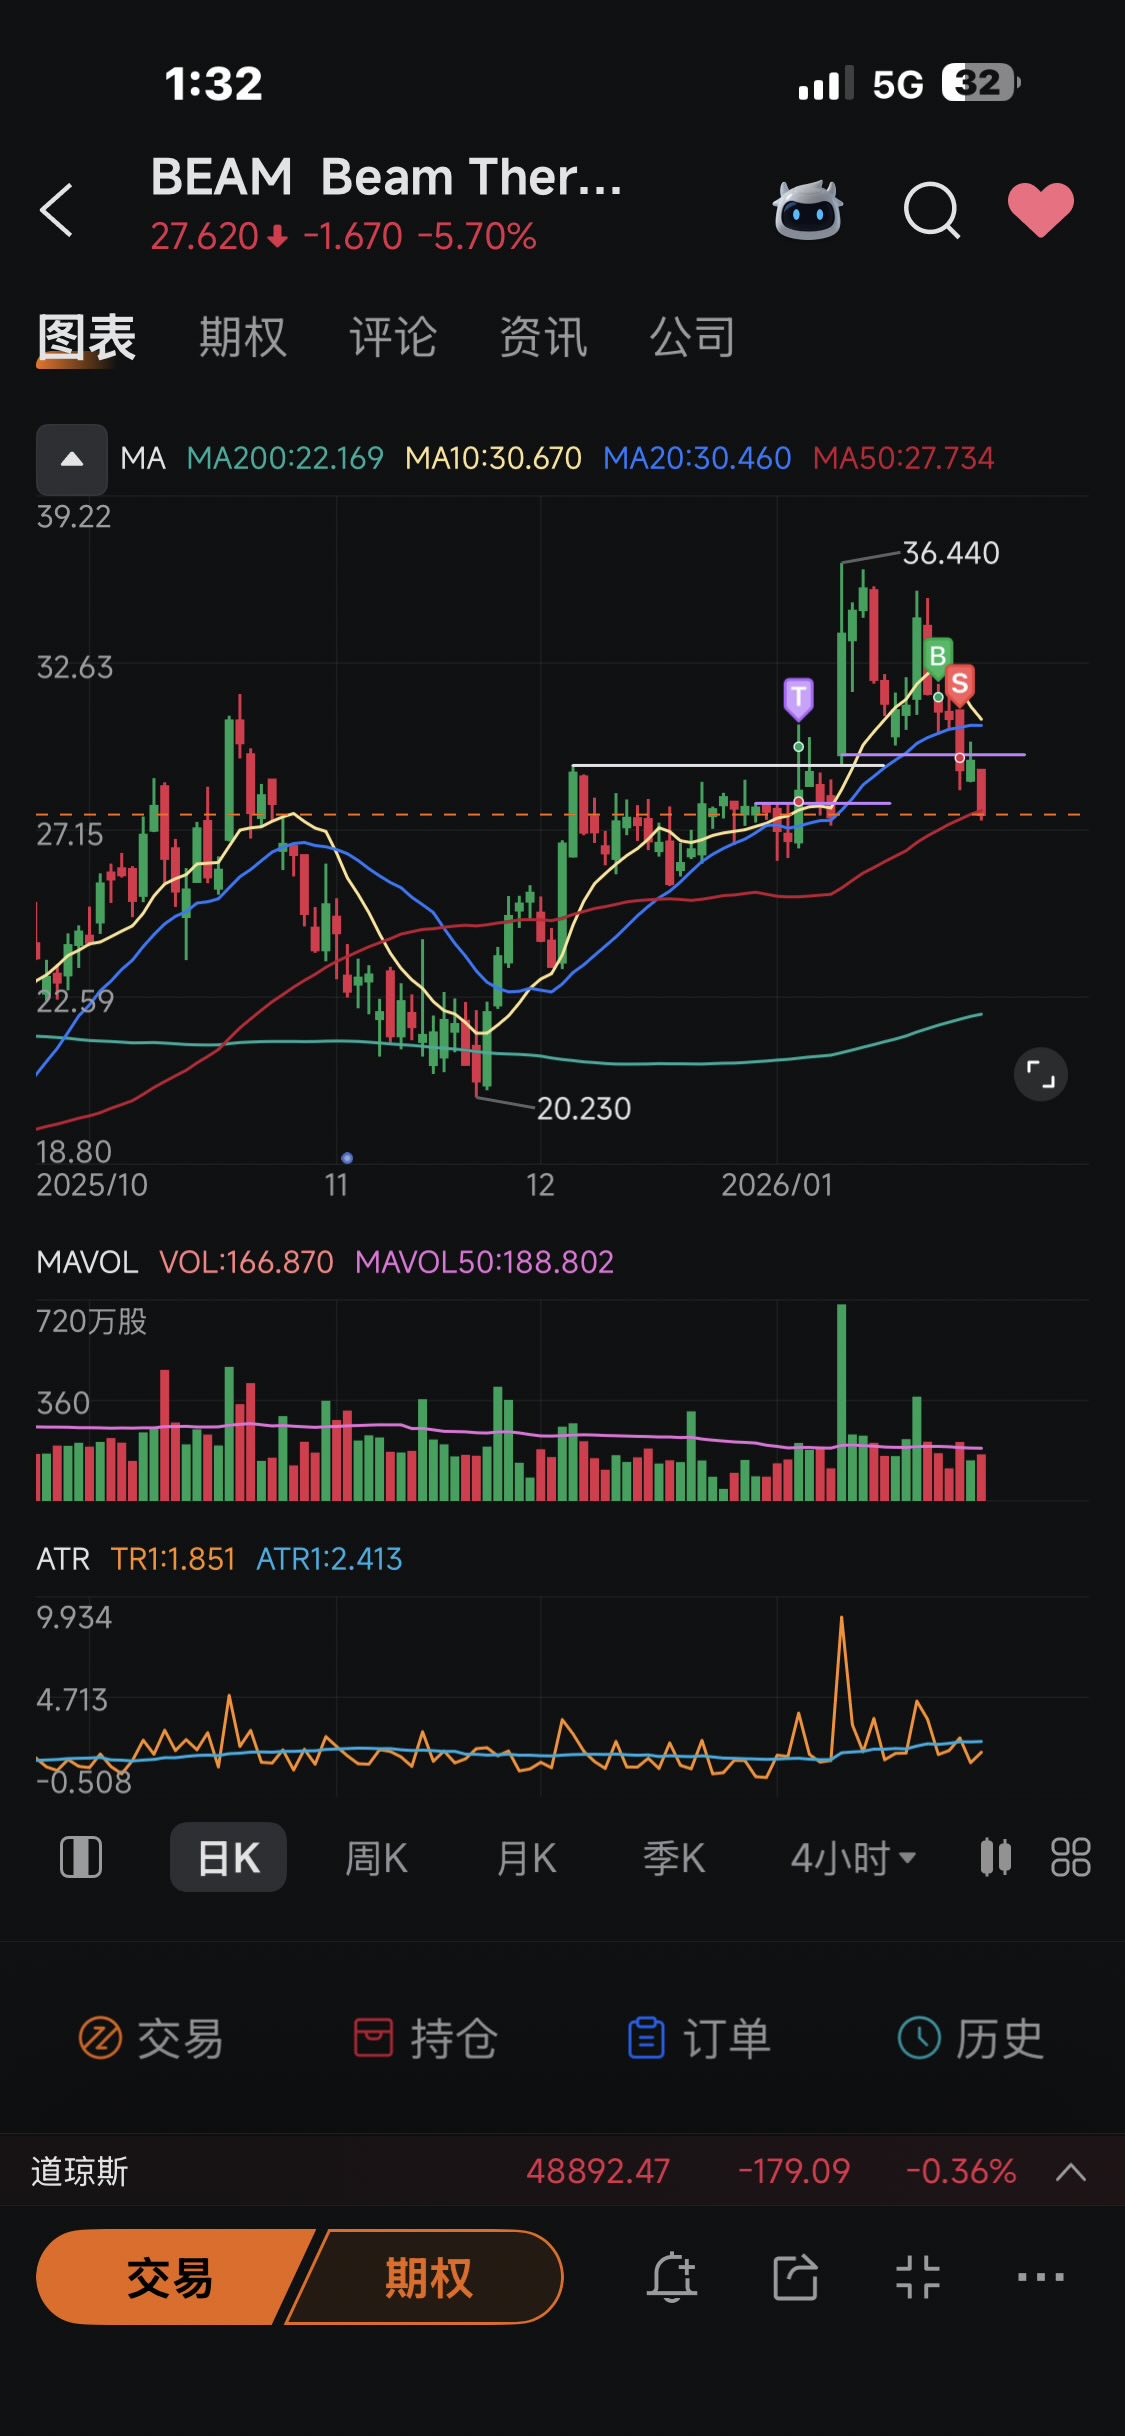Expand the 道琼斯 index bar chevron
The height and width of the screenshot is (2436, 1125).
(1070, 2172)
